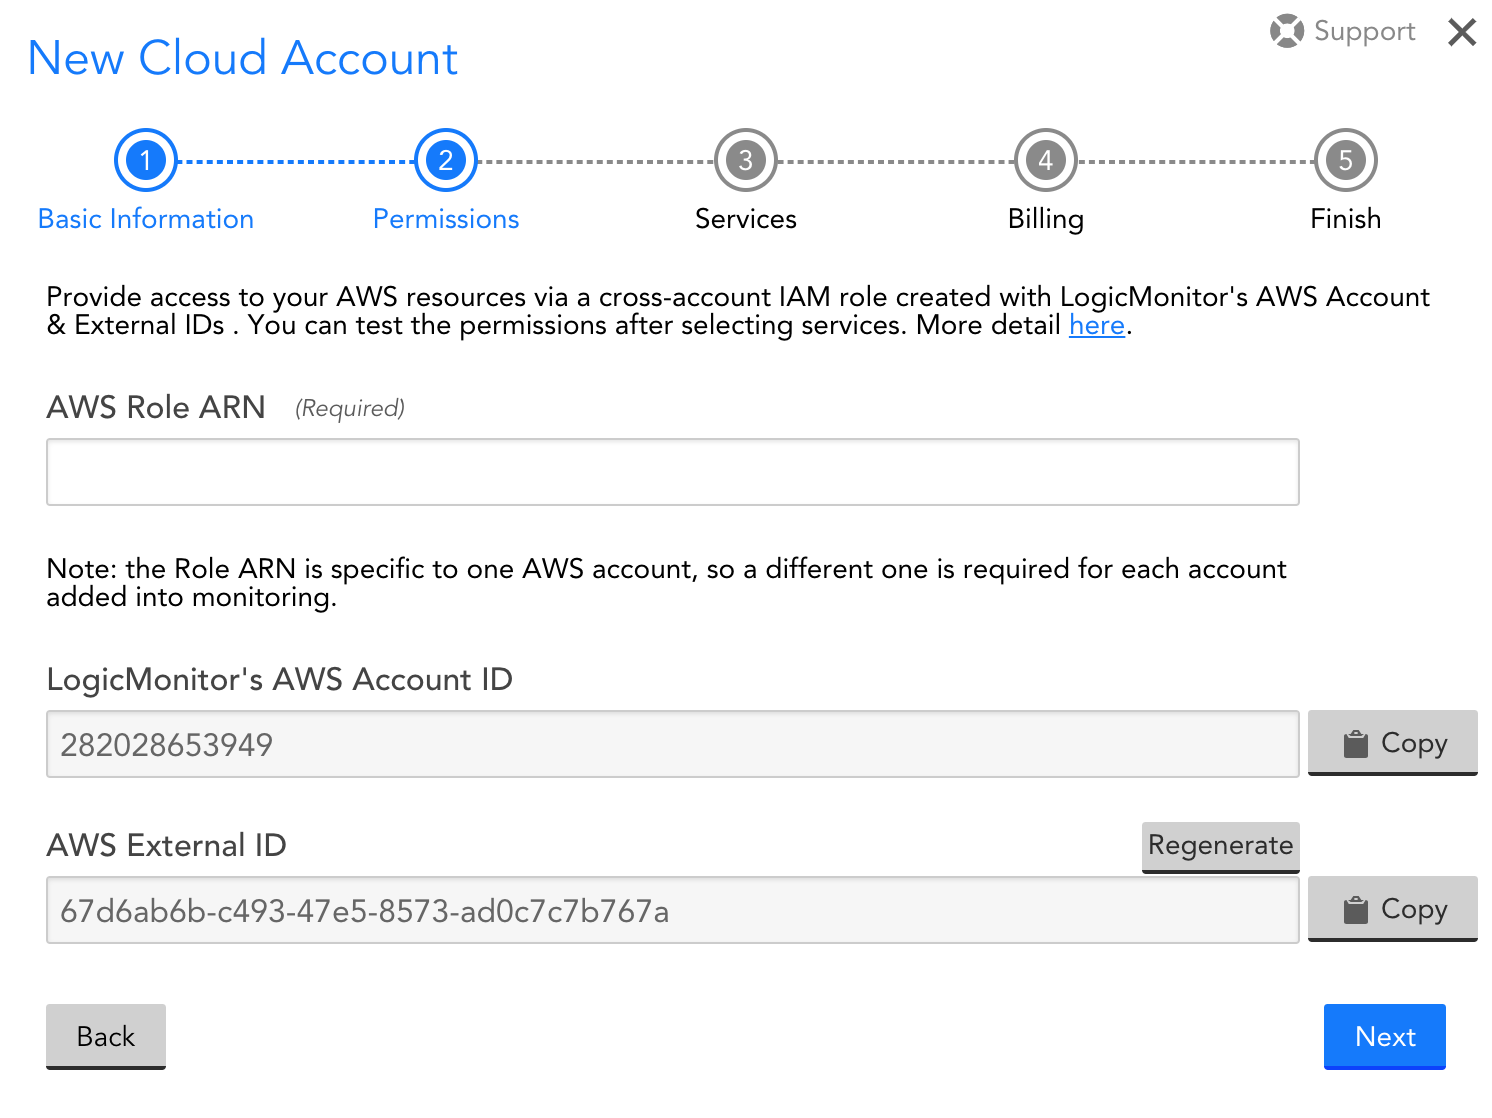The width and height of the screenshot is (1492, 1118).
Task: Open the Basic Information step label
Action: pos(146,219)
